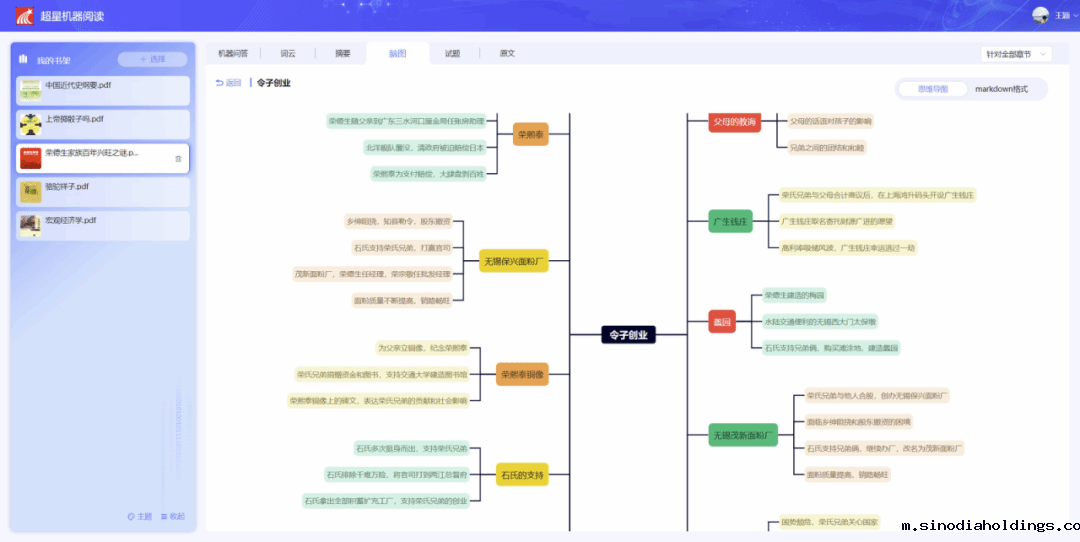Click the 我的书架 bookshelf icon

(x=26, y=60)
